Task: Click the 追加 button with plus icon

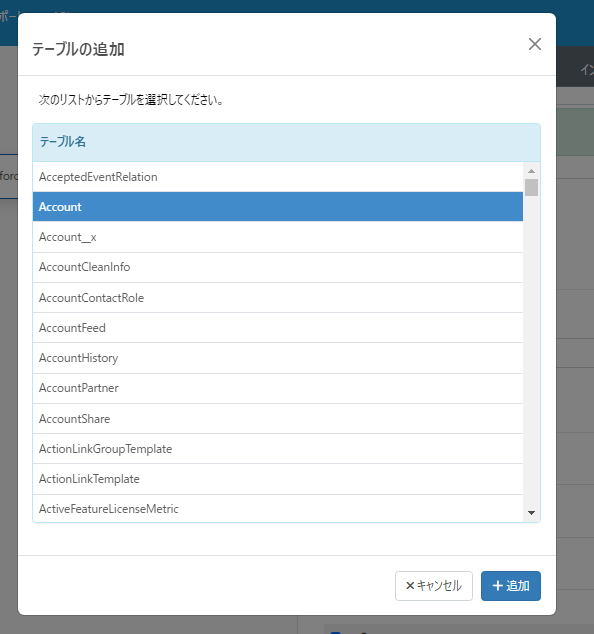Action: 510,585
